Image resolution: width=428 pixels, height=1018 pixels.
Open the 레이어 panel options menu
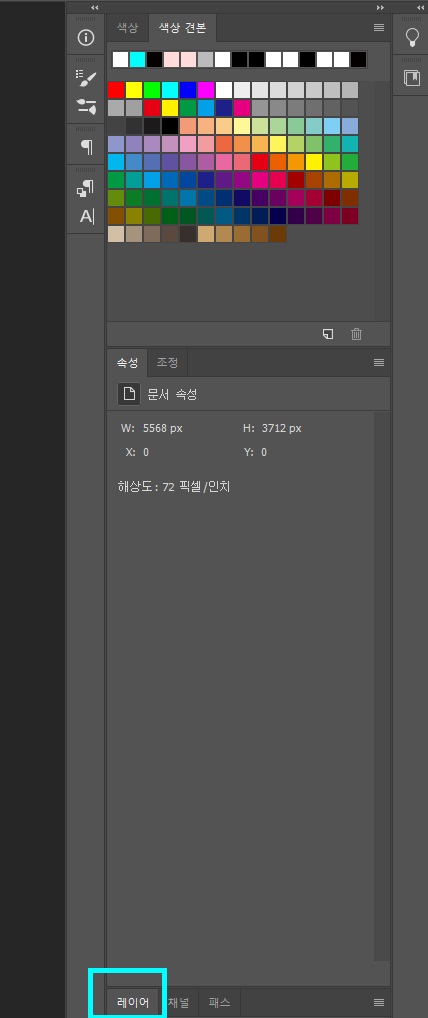(x=379, y=1002)
